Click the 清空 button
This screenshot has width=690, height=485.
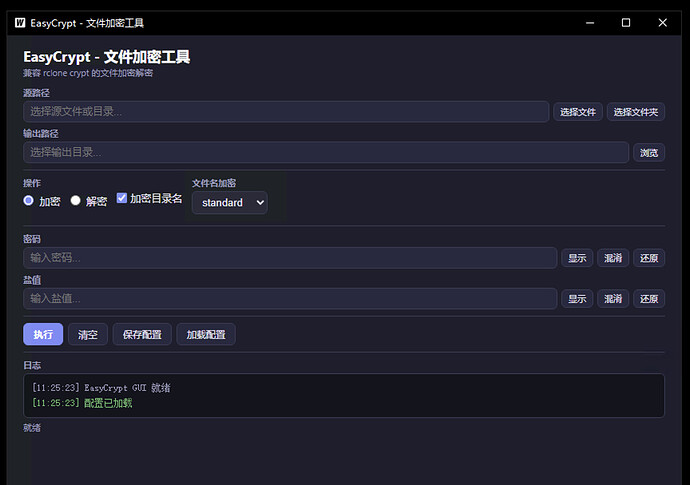88,334
